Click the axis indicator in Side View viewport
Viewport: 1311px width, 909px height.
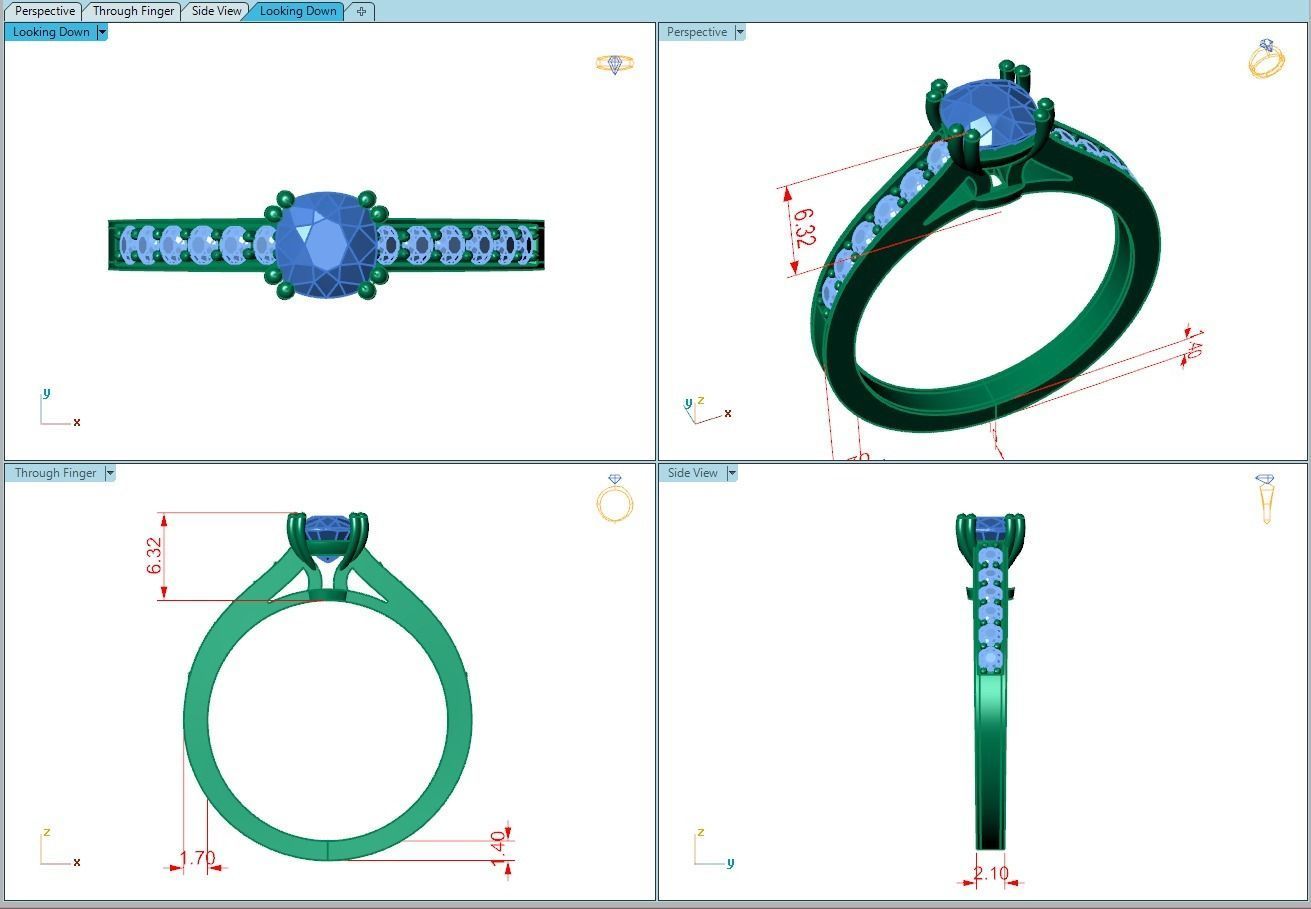click(x=715, y=848)
